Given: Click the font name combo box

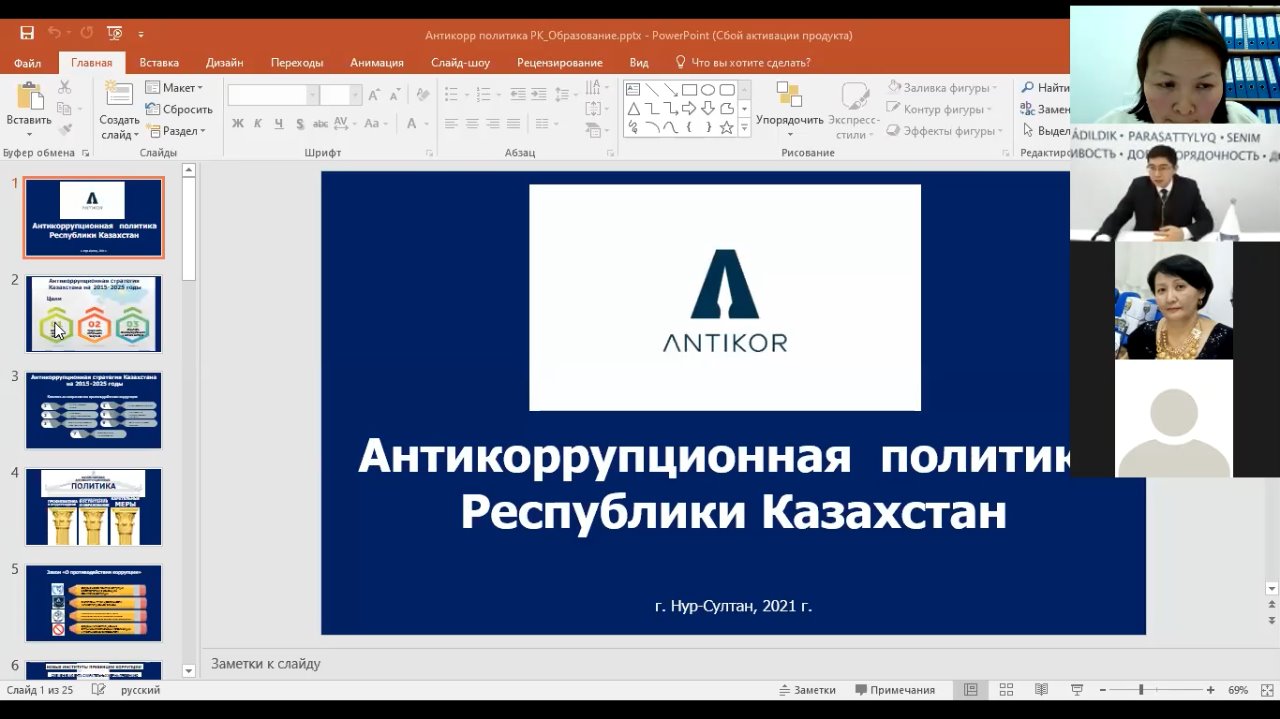Looking at the screenshot, I should [x=272, y=95].
